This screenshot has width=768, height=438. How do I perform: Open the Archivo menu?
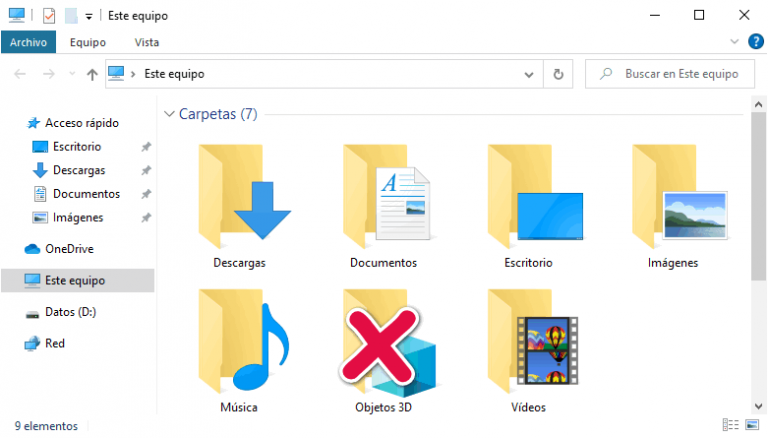coord(29,42)
